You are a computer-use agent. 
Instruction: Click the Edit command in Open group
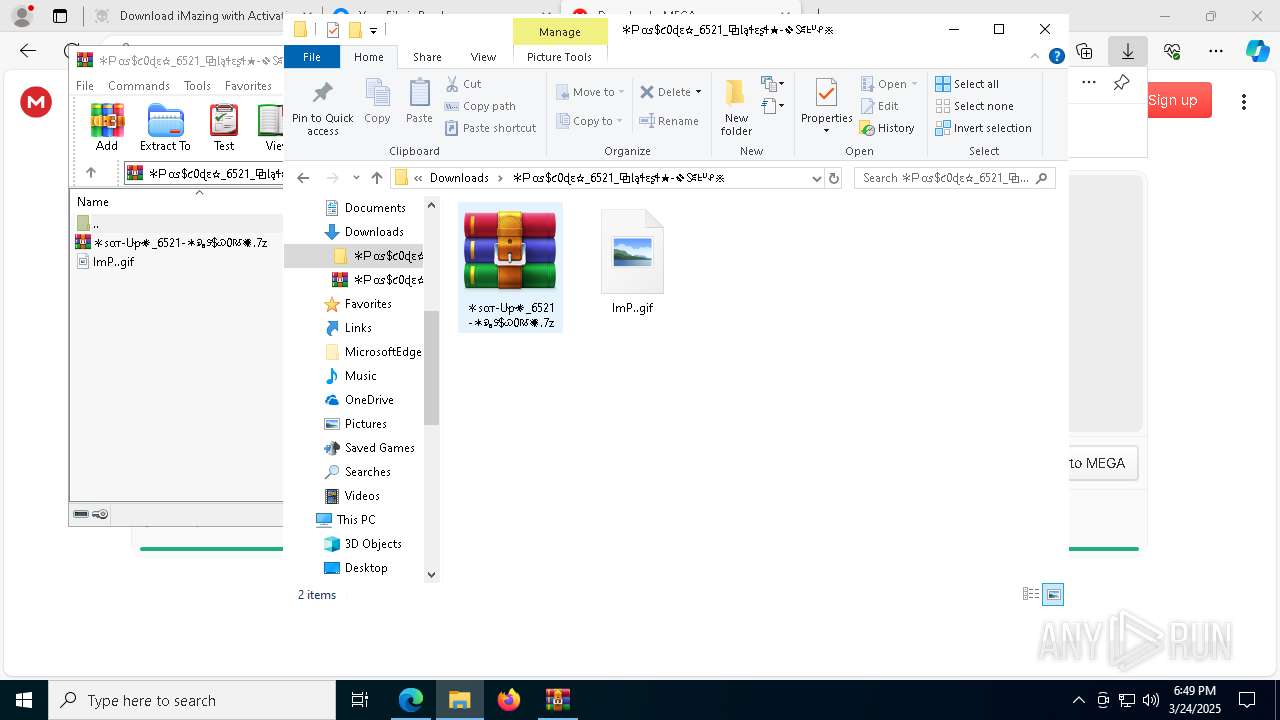coord(879,106)
